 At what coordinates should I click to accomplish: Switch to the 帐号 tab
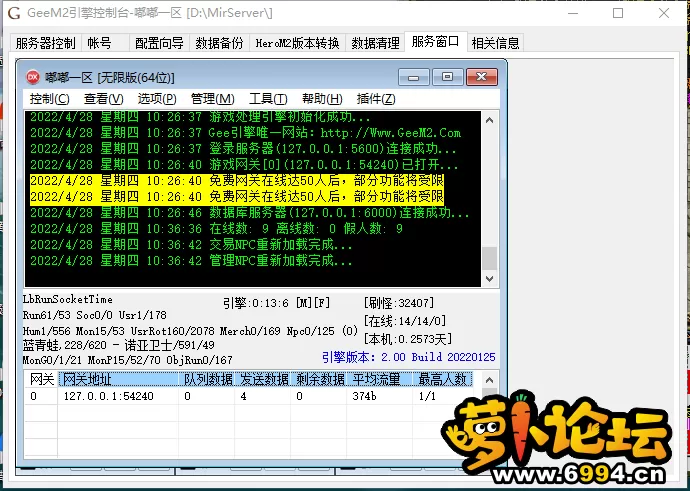[105, 43]
